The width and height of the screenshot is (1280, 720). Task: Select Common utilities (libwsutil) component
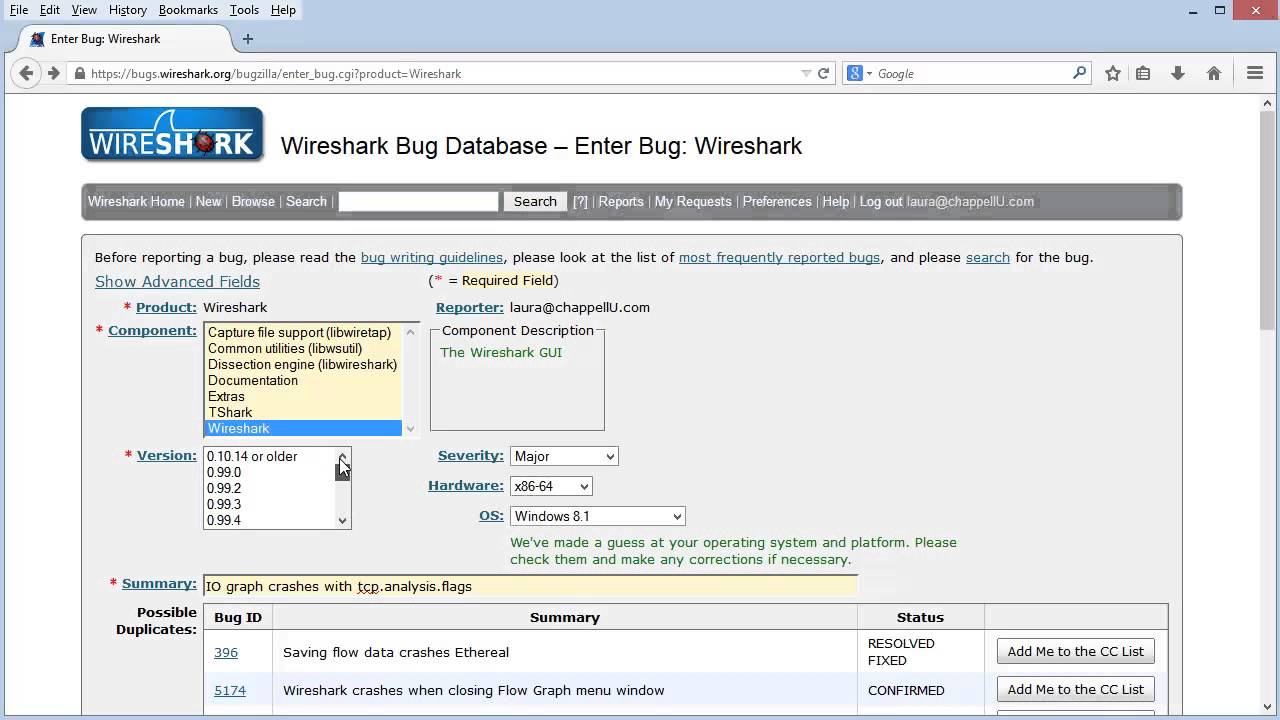pyautogui.click(x=302, y=349)
